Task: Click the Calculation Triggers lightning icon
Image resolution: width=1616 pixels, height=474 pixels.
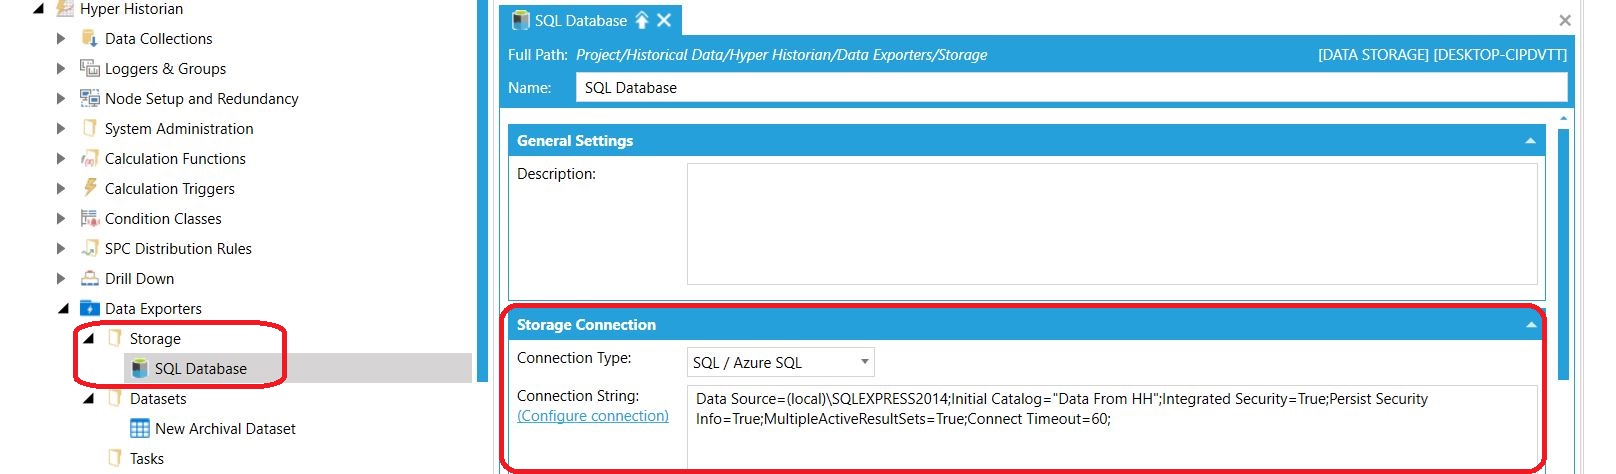Action: coord(90,188)
